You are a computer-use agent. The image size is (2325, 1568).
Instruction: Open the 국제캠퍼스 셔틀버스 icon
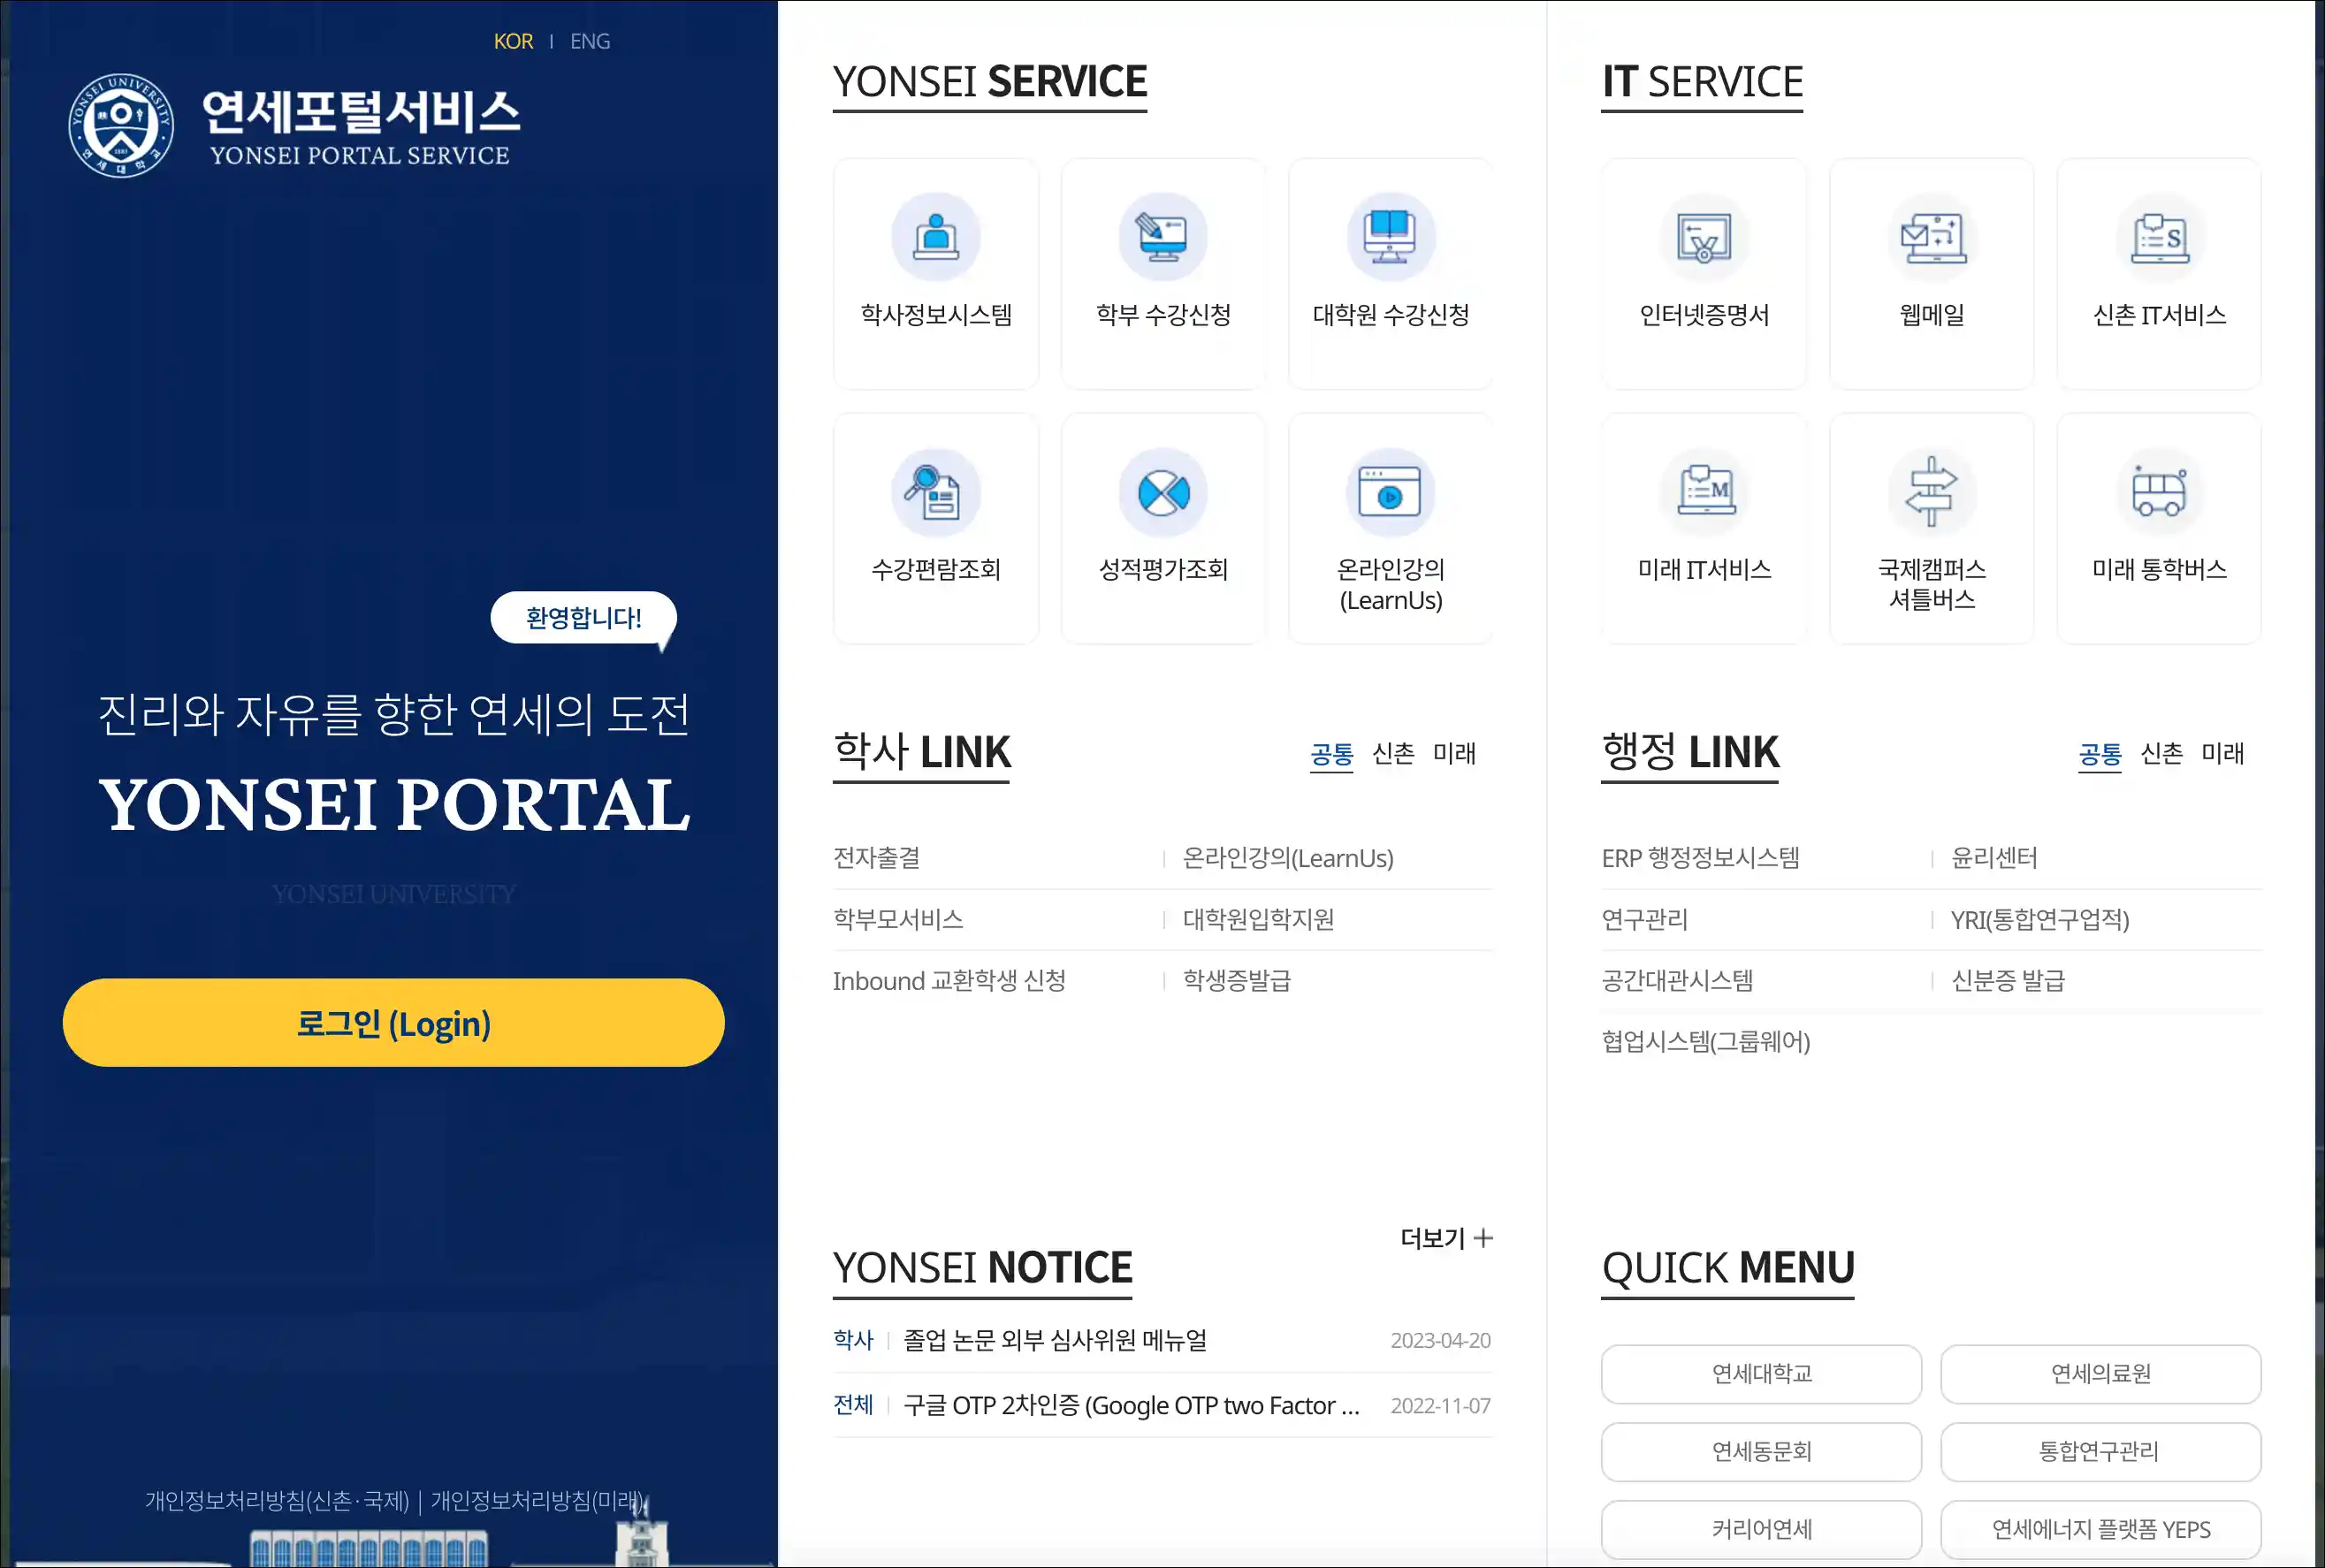coord(1931,492)
